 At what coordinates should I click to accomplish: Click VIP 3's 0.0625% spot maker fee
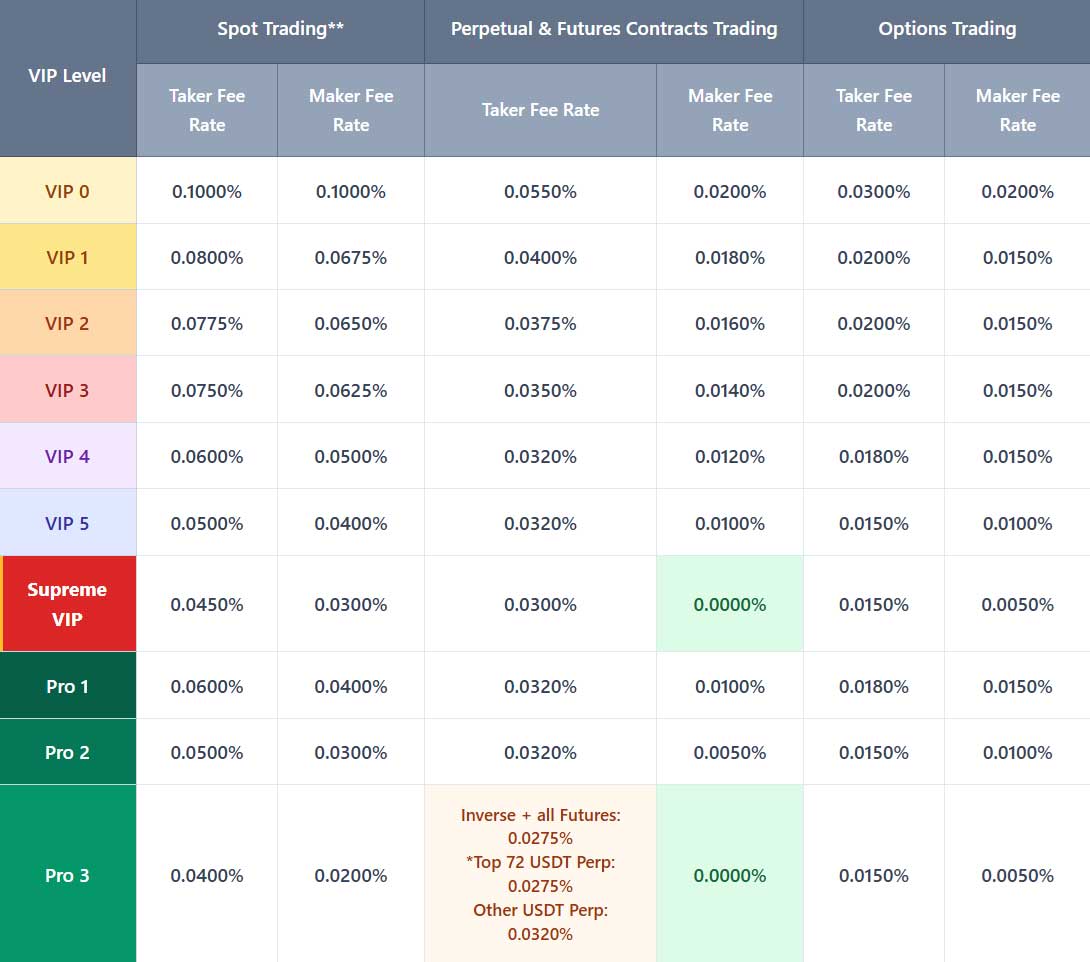point(351,389)
